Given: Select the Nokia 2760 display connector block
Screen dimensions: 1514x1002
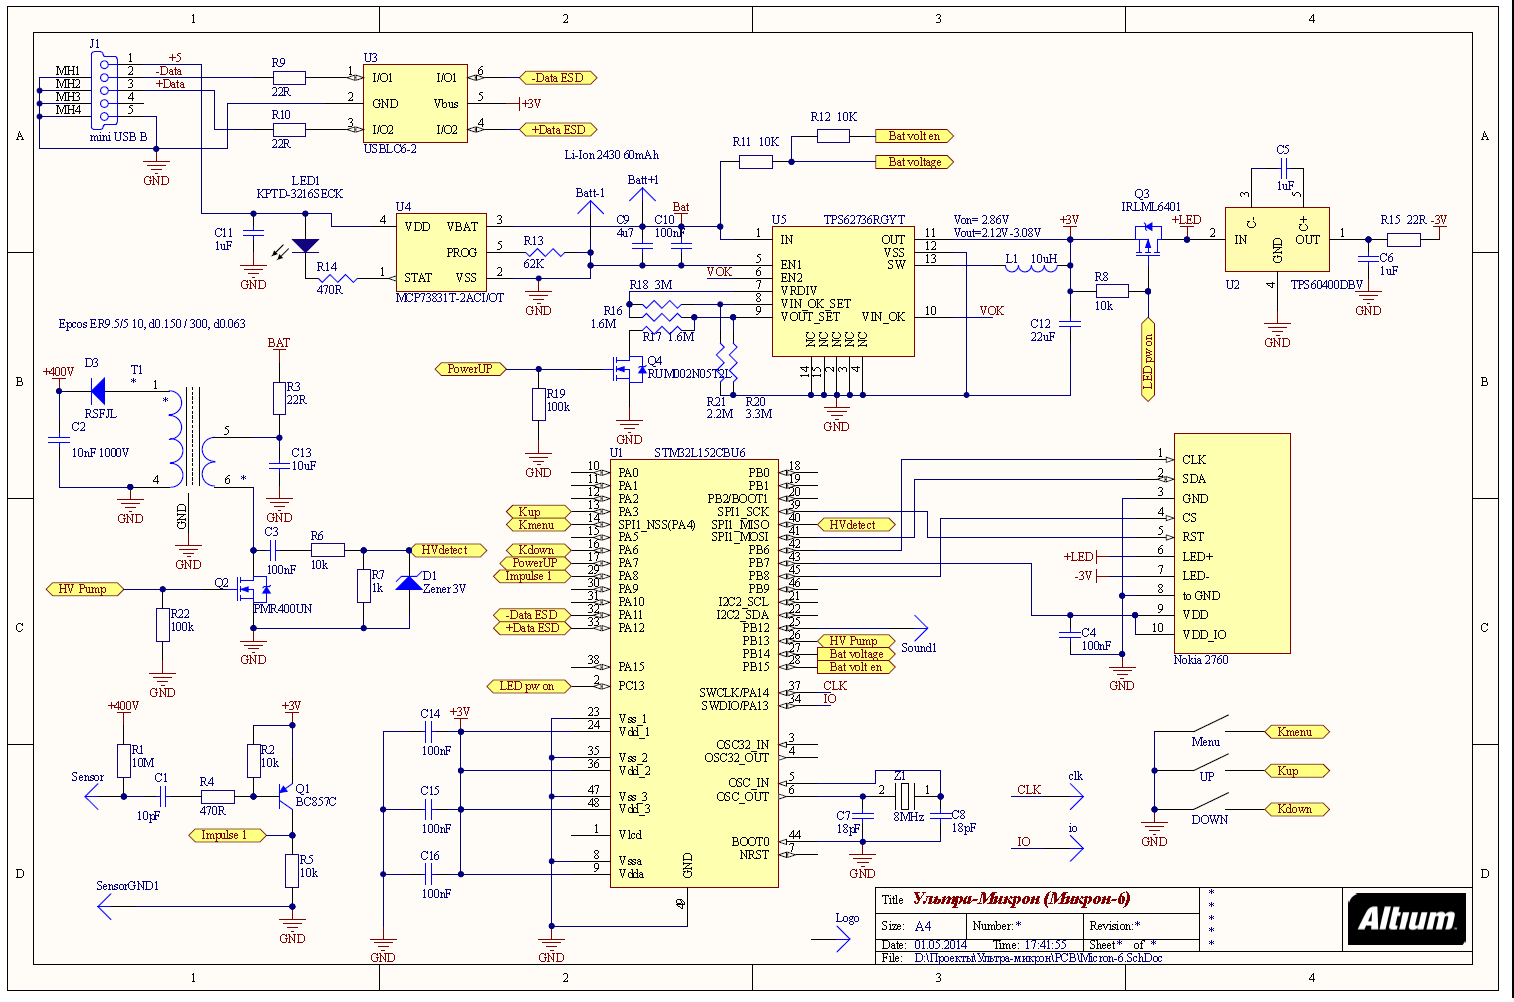Looking at the screenshot, I should pyautogui.click(x=1231, y=543).
